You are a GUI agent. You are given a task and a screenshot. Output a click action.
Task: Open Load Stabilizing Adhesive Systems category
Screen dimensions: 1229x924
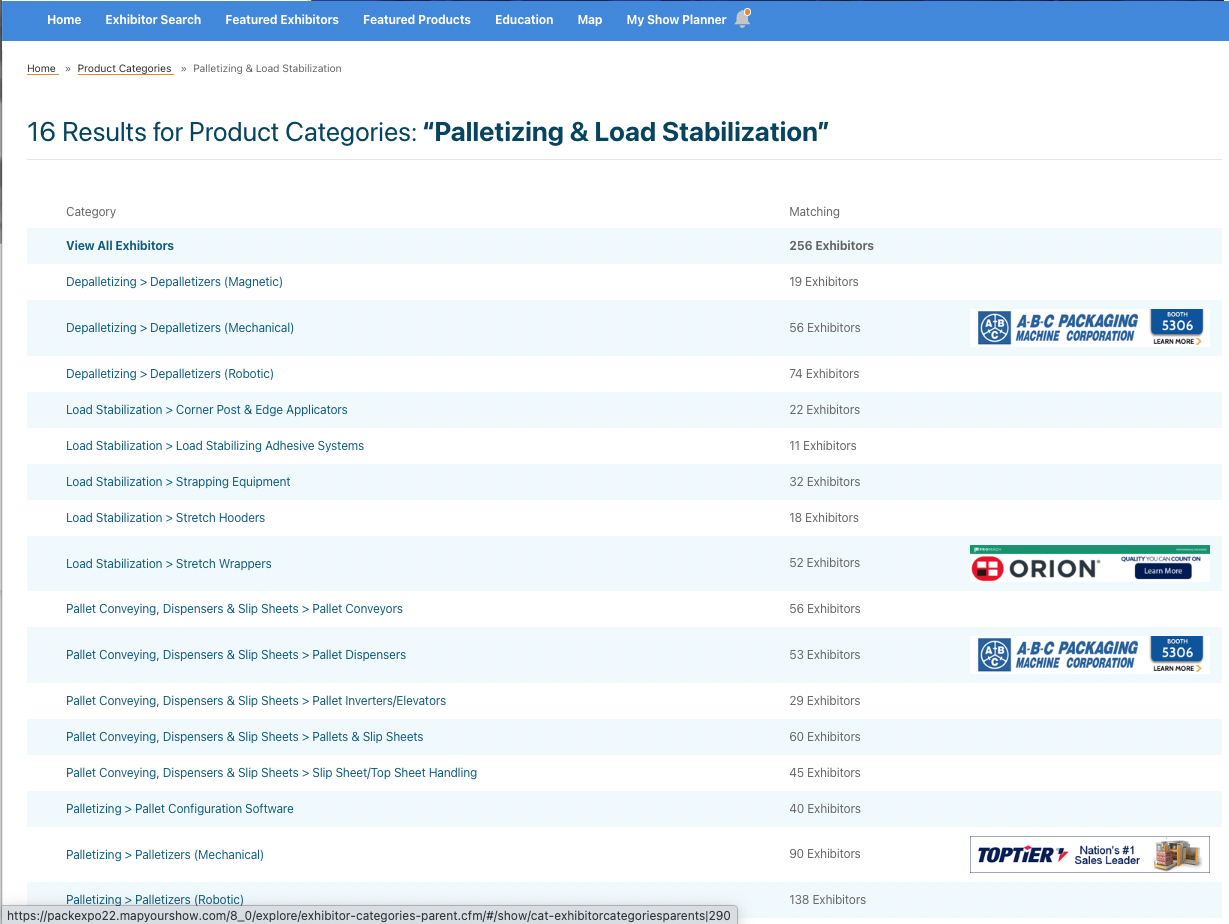pyautogui.click(x=215, y=445)
